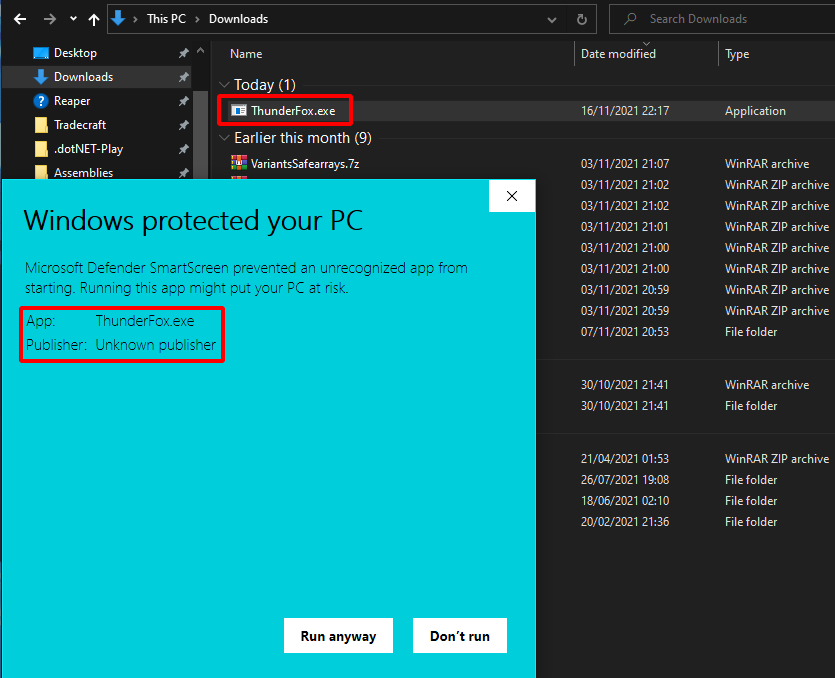
Task: Open the Tradecraft folder in sidebar
Action: click(79, 125)
